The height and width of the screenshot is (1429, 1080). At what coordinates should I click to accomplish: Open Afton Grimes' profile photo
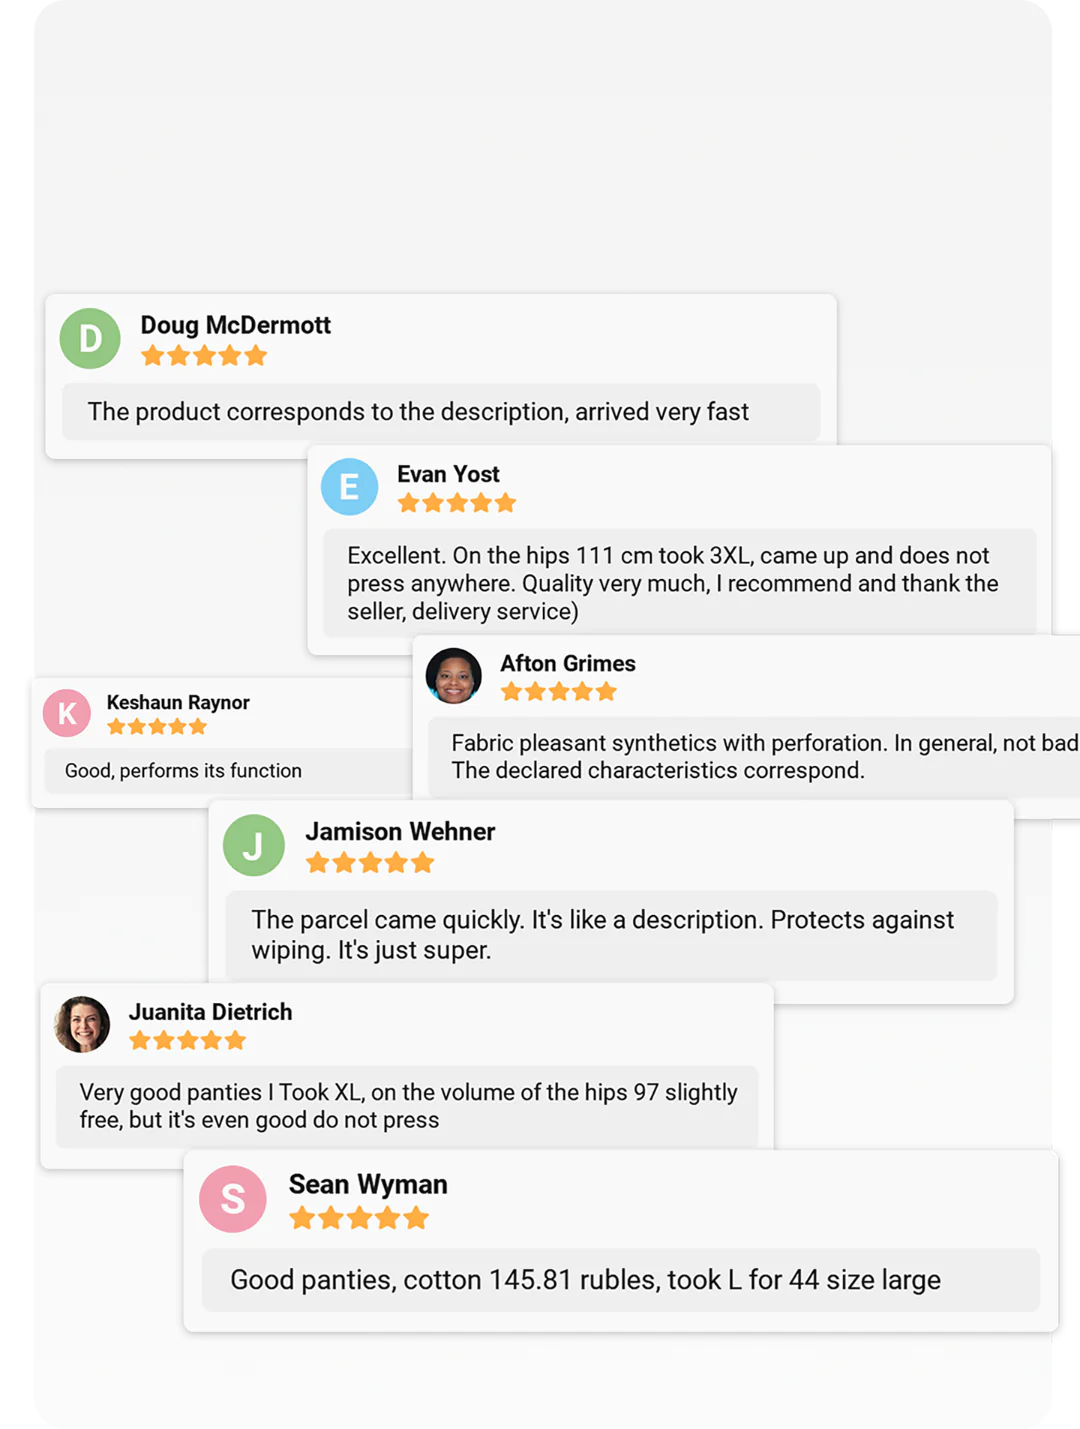pos(454,676)
